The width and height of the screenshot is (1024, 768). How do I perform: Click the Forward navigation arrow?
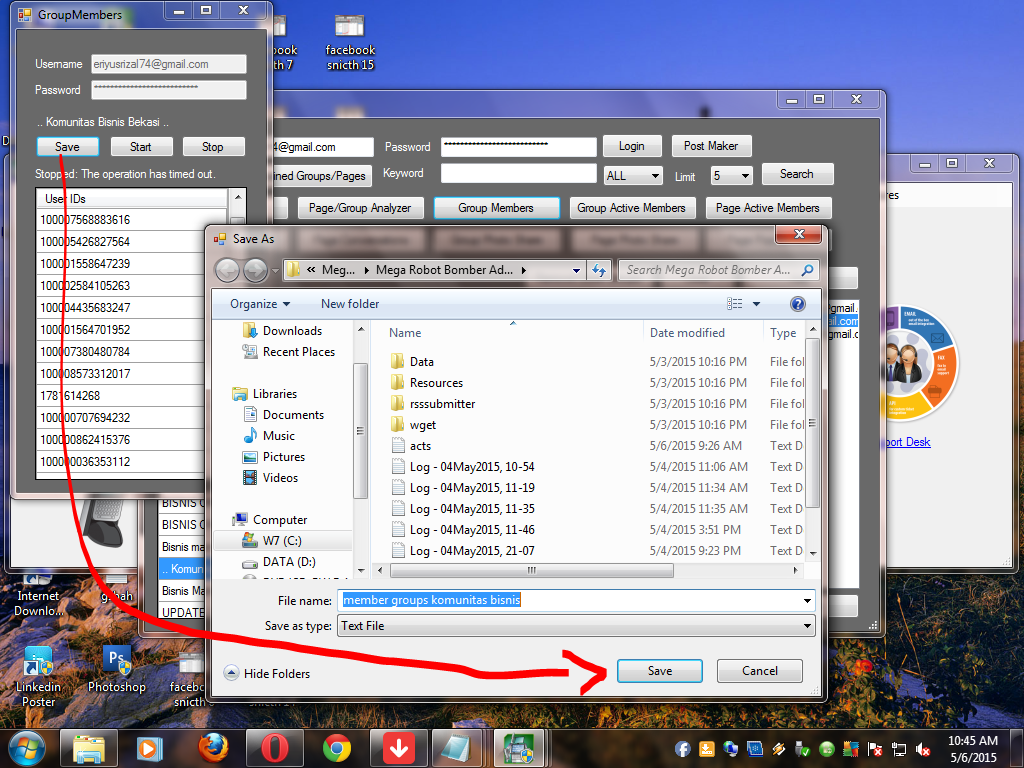255,270
